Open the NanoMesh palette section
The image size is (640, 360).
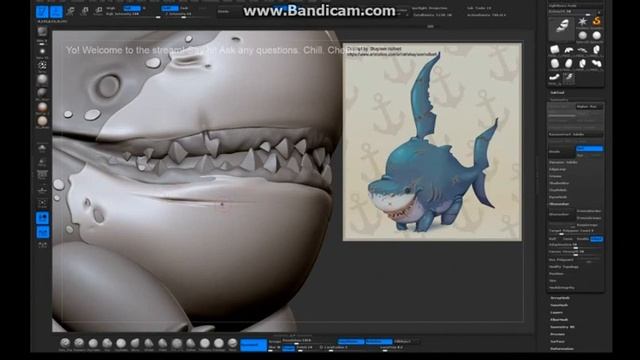tap(559, 305)
